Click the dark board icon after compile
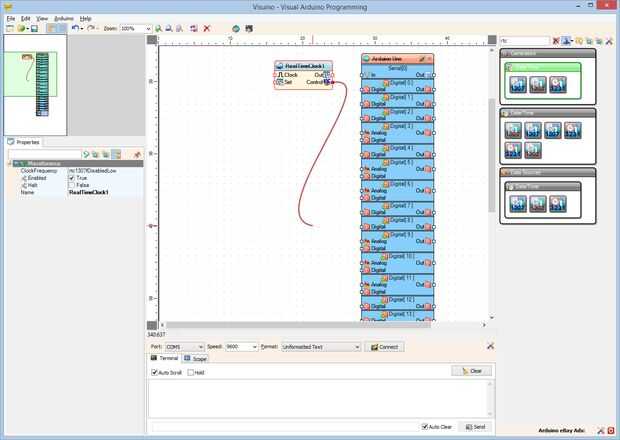 coord(249,28)
